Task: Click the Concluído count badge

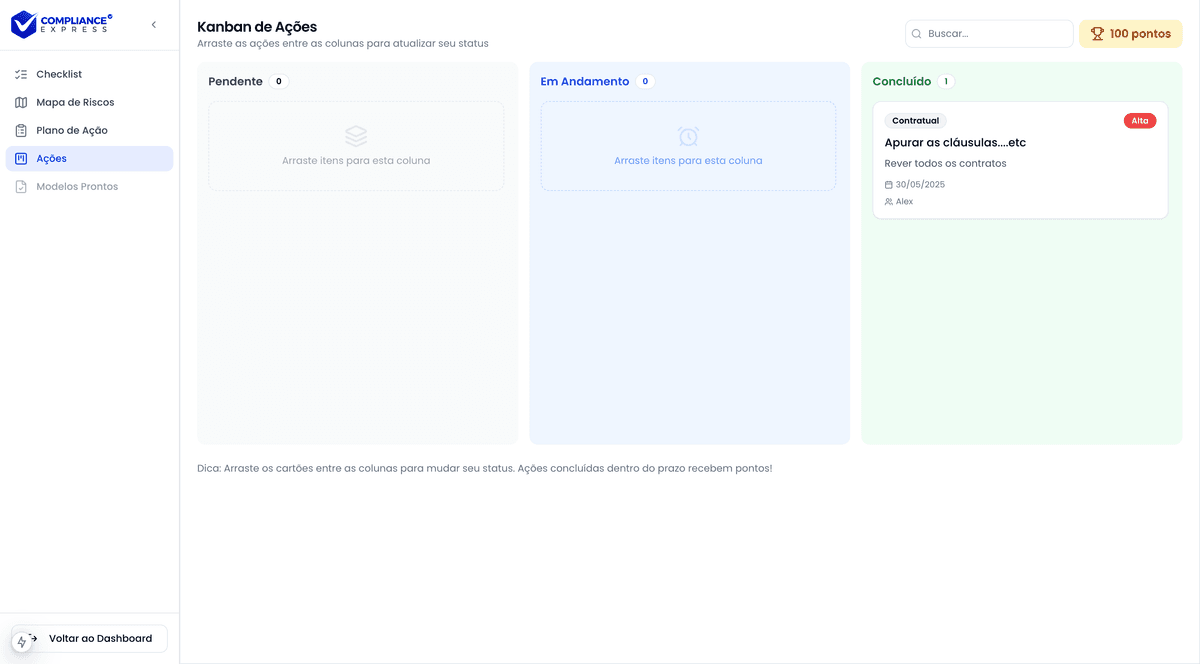Action: pyautogui.click(x=946, y=81)
